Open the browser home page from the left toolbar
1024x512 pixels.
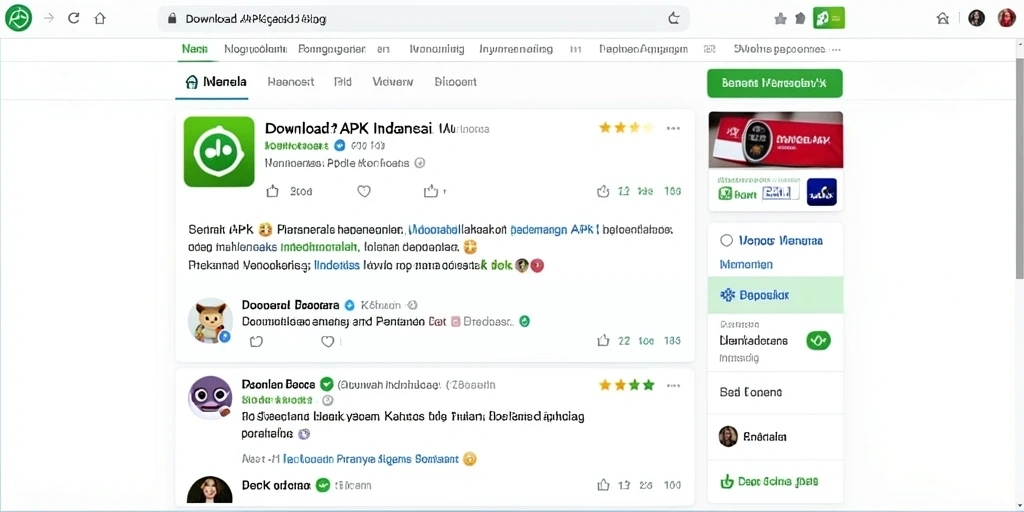[x=99, y=18]
